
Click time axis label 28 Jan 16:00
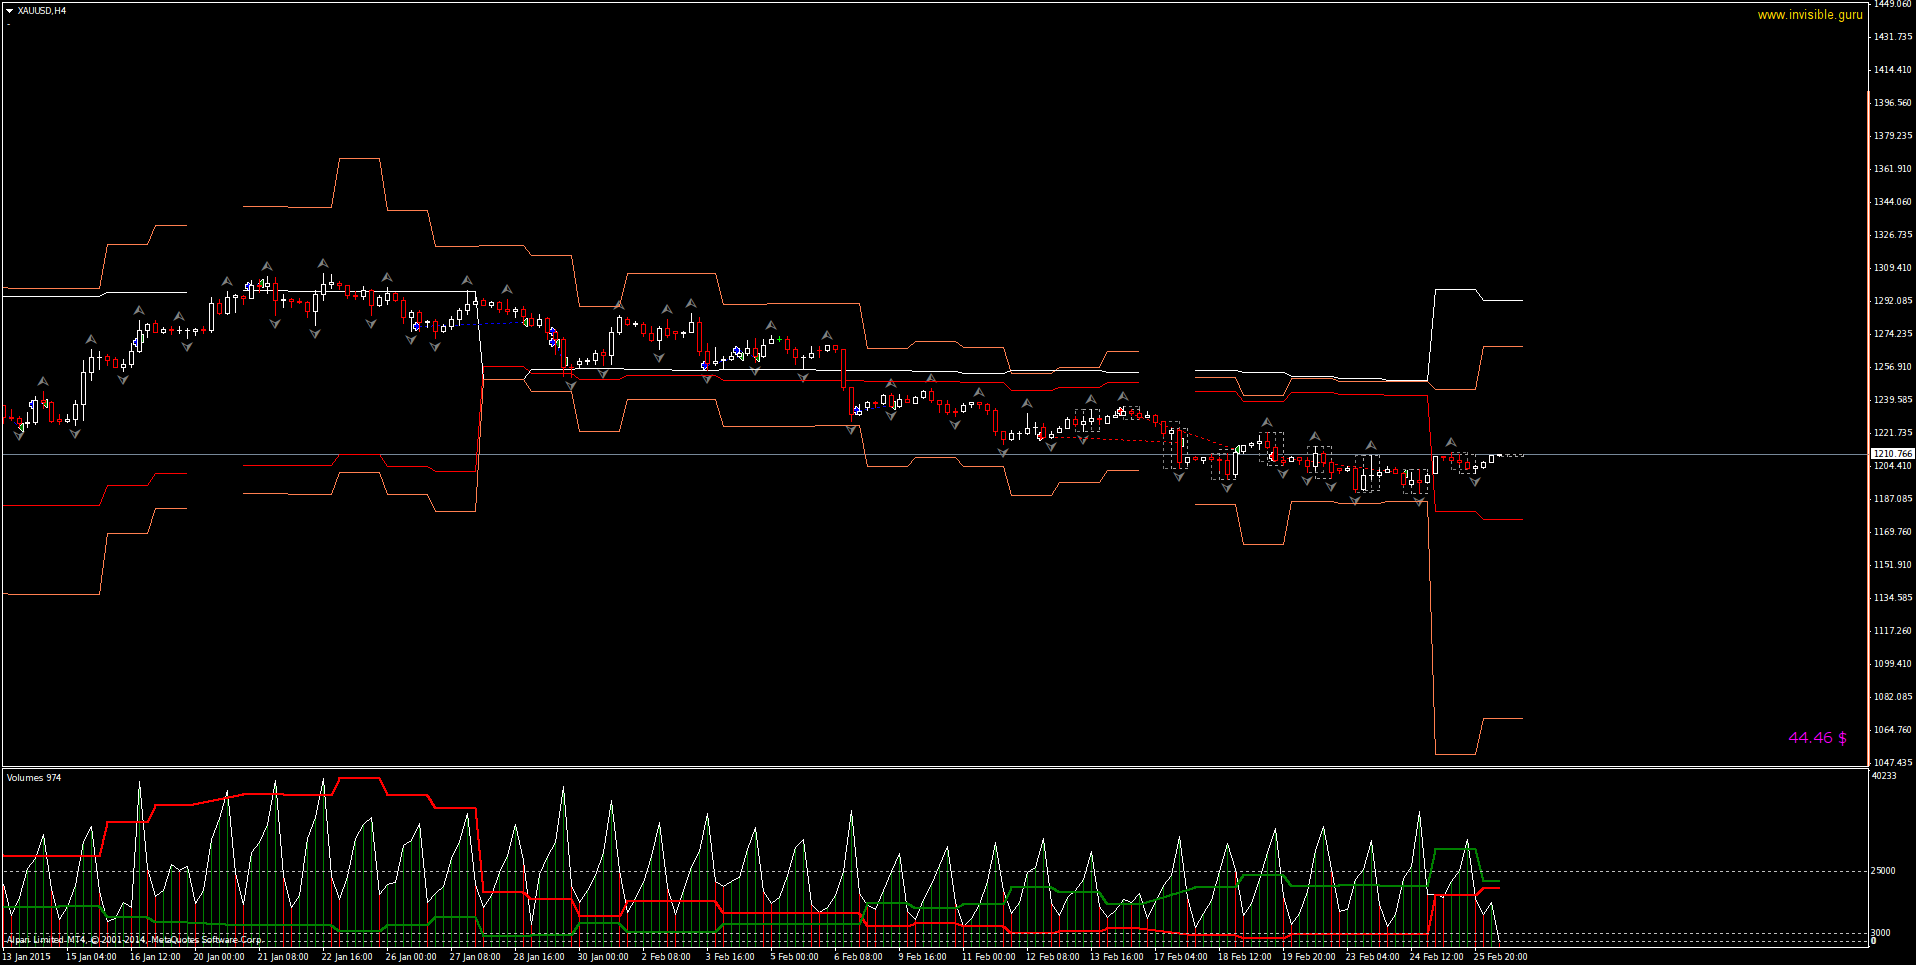pyautogui.click(x=539, y=957)
